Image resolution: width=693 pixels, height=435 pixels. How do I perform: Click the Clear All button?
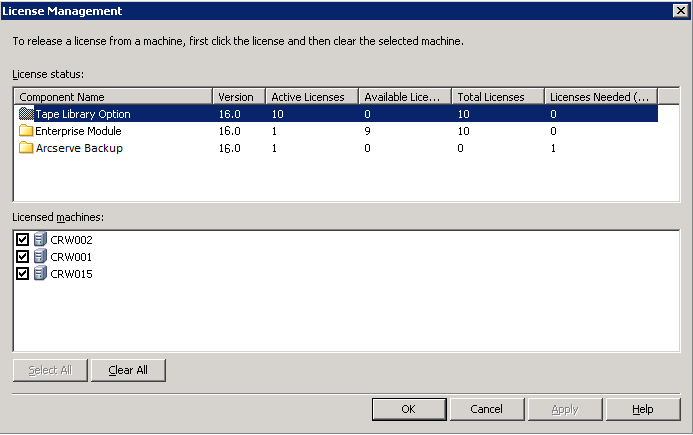click(128, 370)
